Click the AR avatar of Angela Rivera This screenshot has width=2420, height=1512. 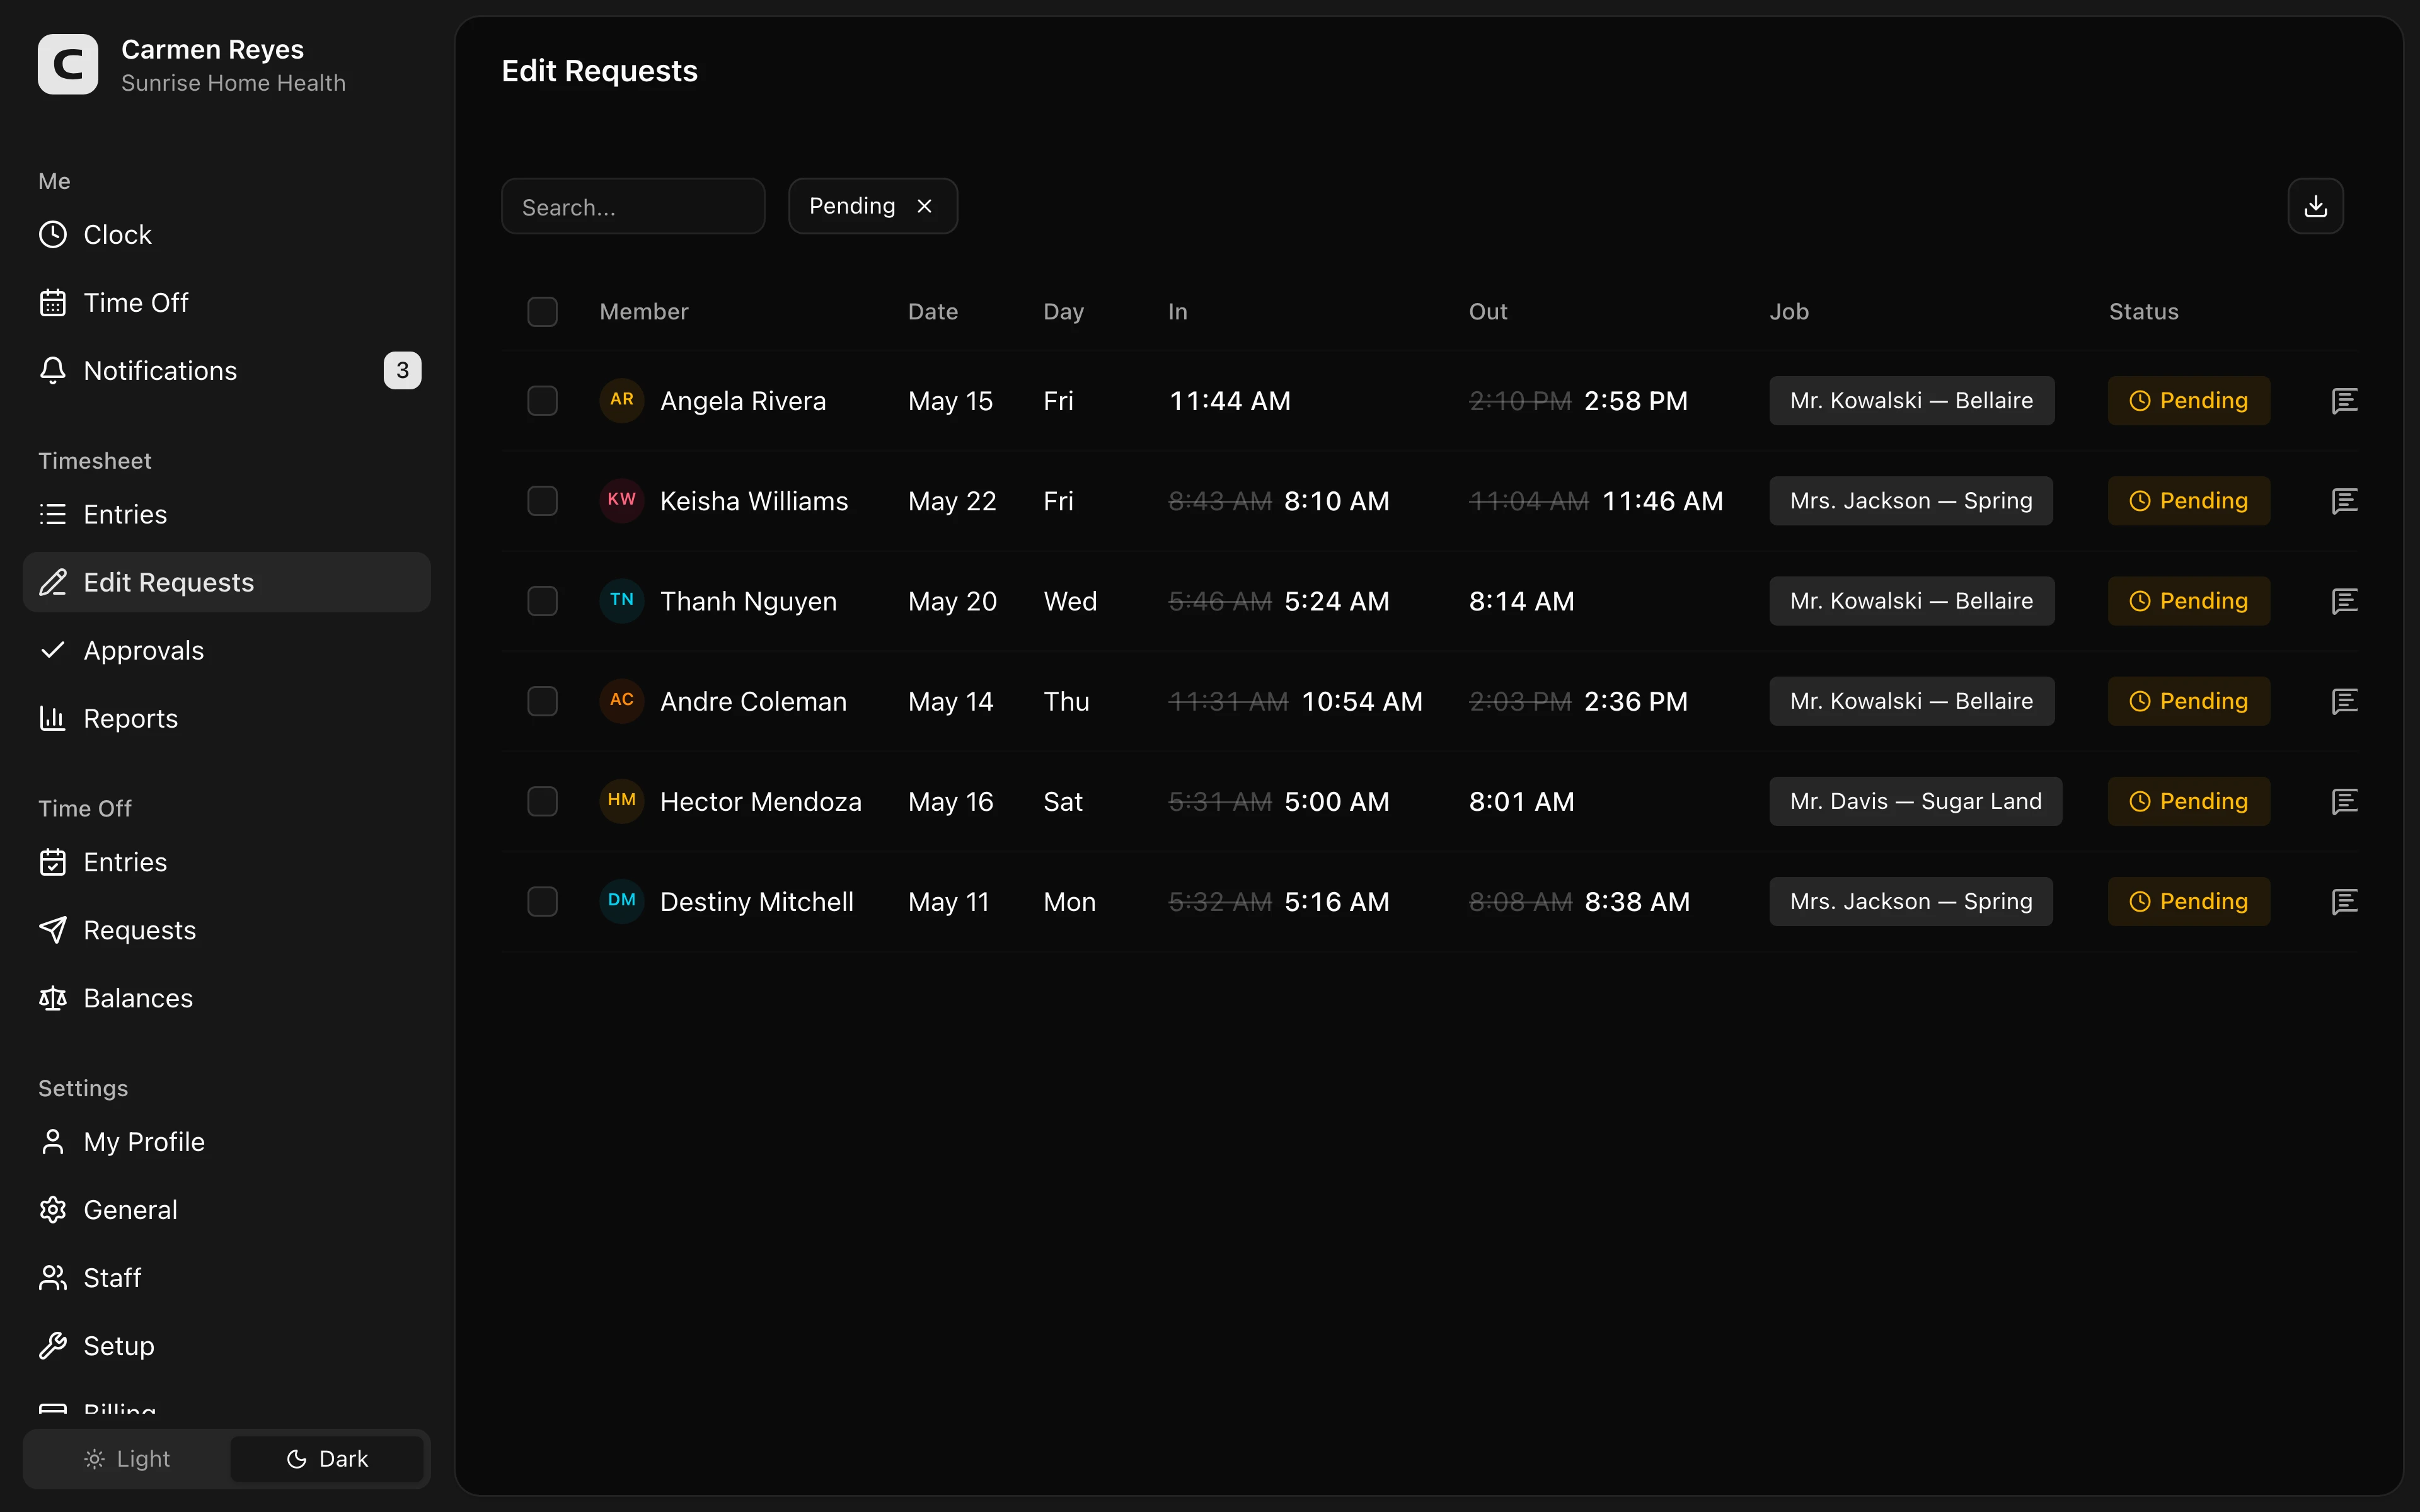(x=621, y=400)
